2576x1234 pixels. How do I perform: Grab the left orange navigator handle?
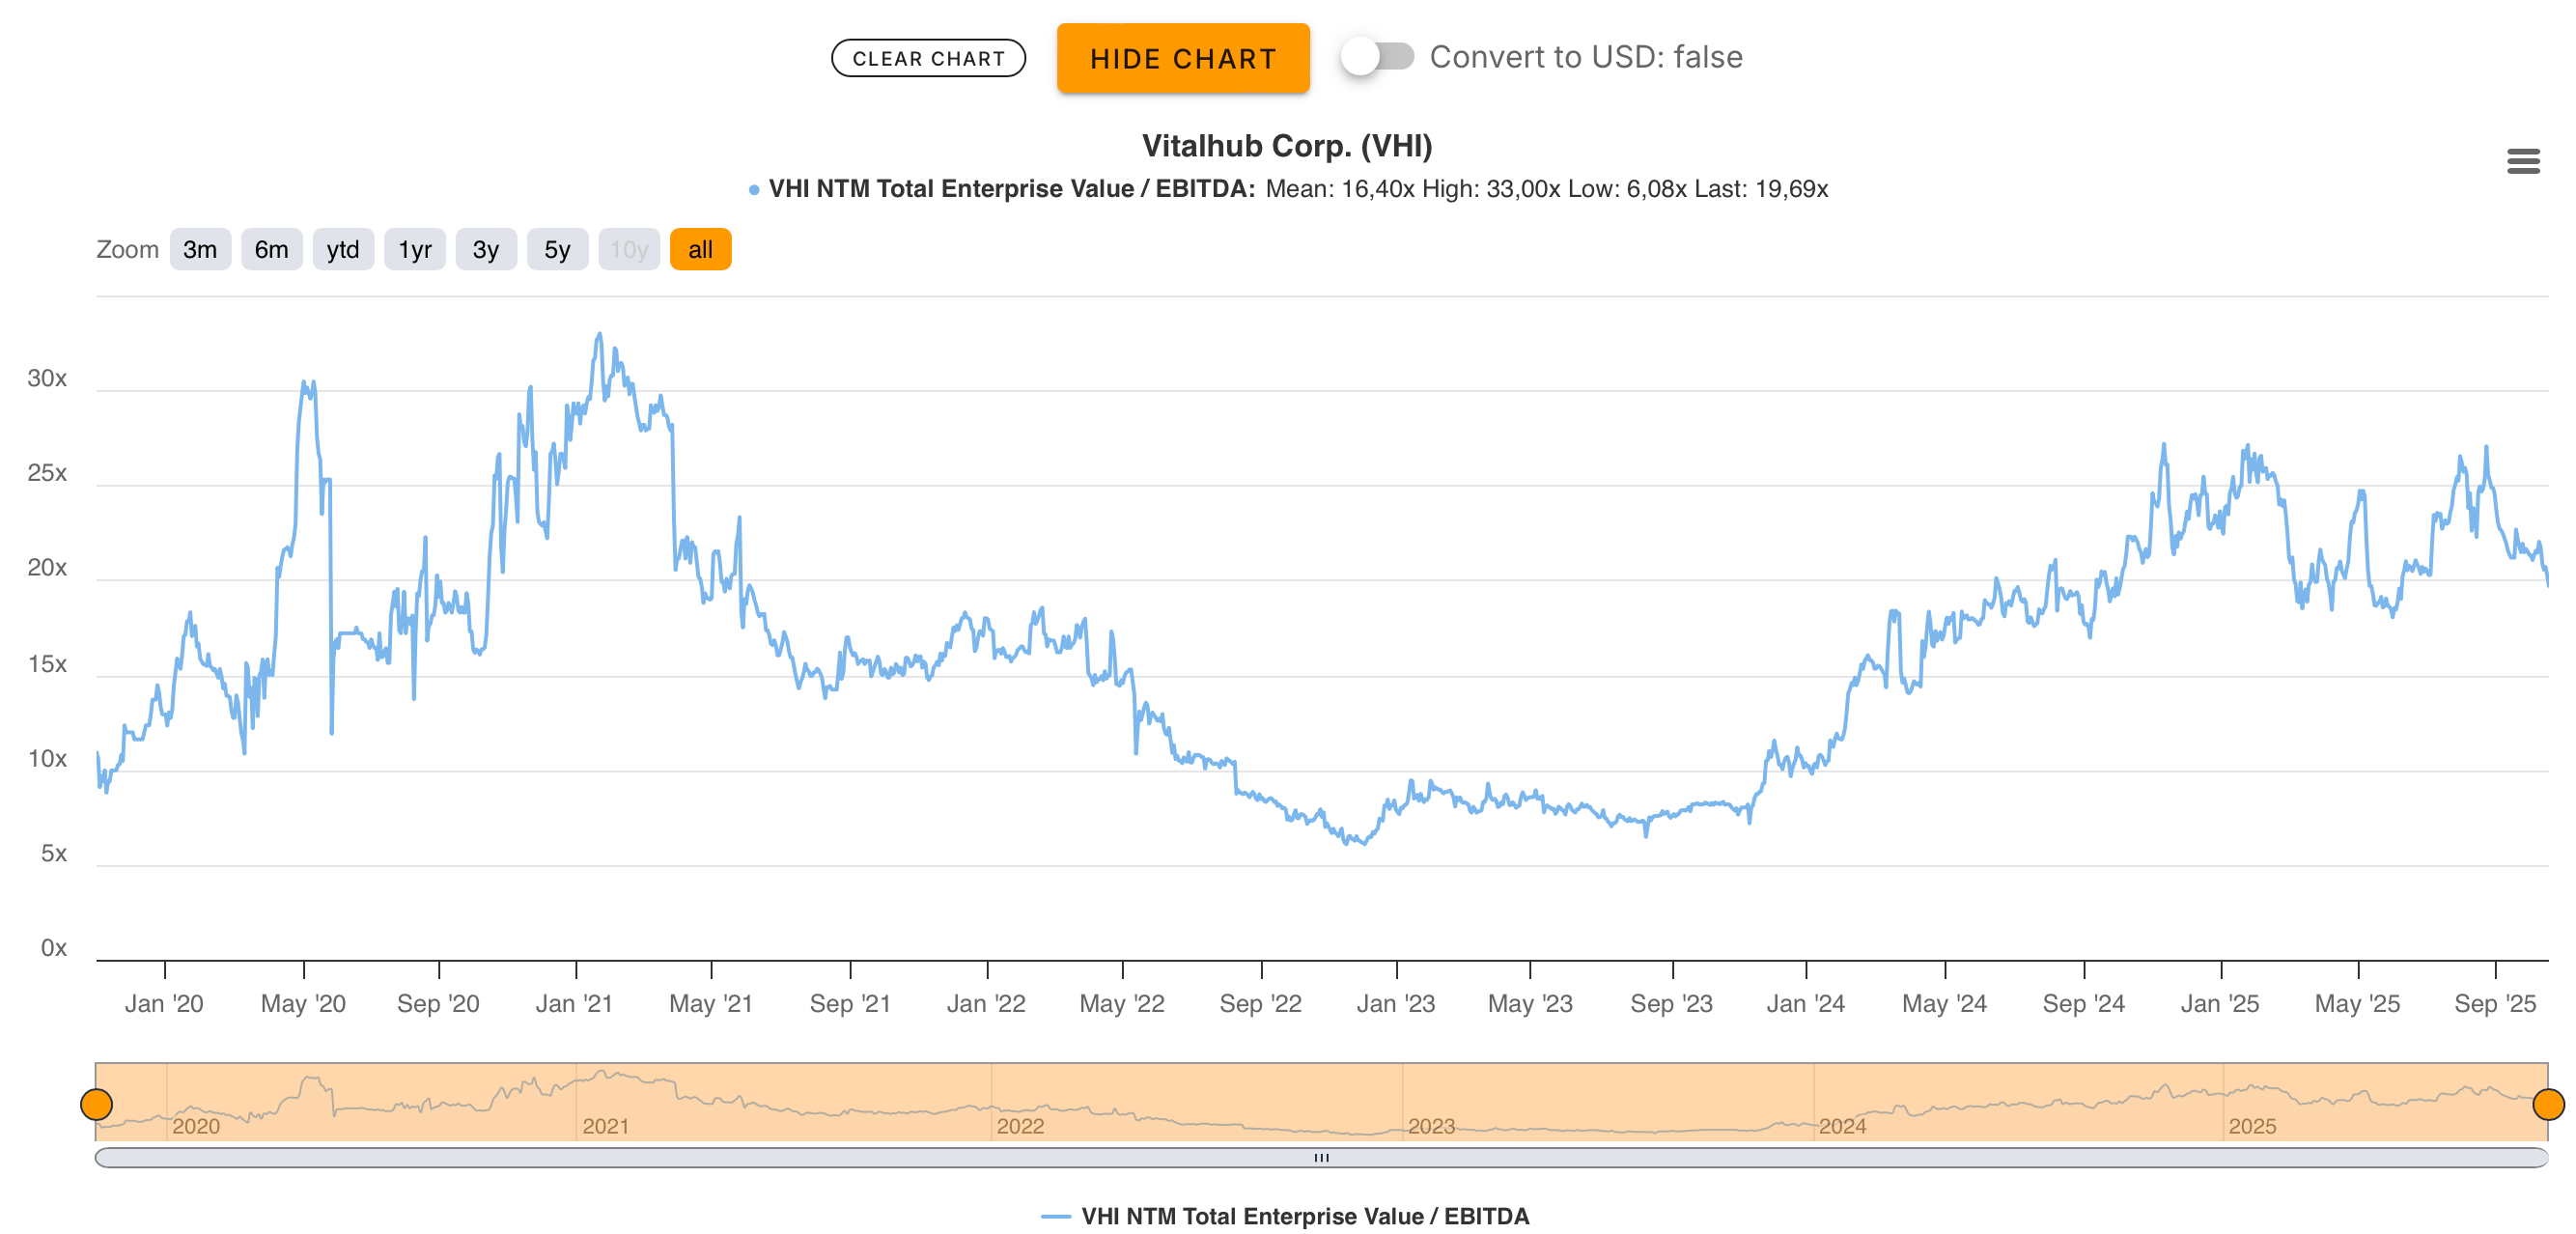[x=96, y=1104]
